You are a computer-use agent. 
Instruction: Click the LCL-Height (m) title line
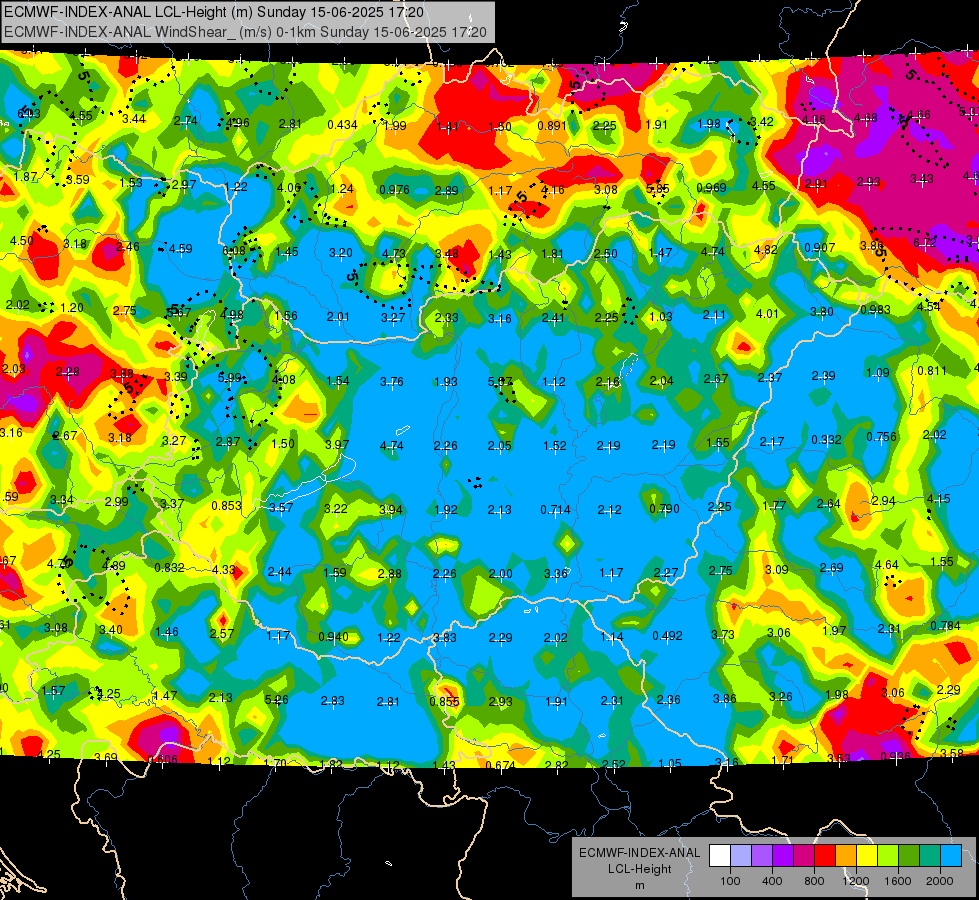[x=214, y=12]
